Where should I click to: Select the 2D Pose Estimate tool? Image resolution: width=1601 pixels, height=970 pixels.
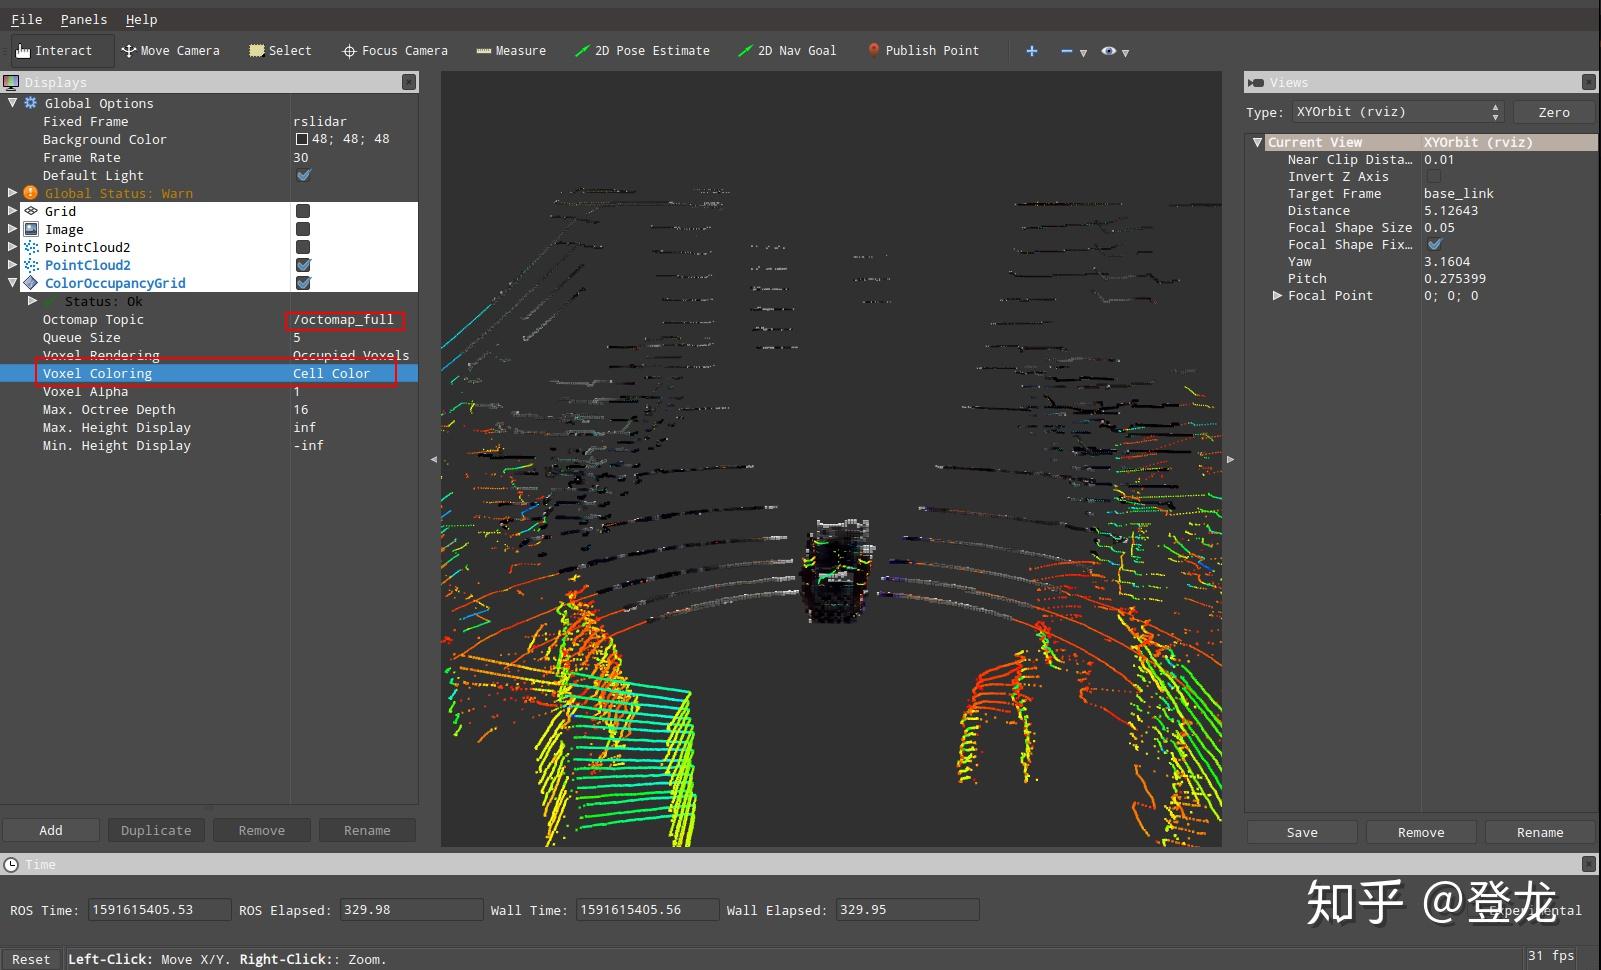642,51
